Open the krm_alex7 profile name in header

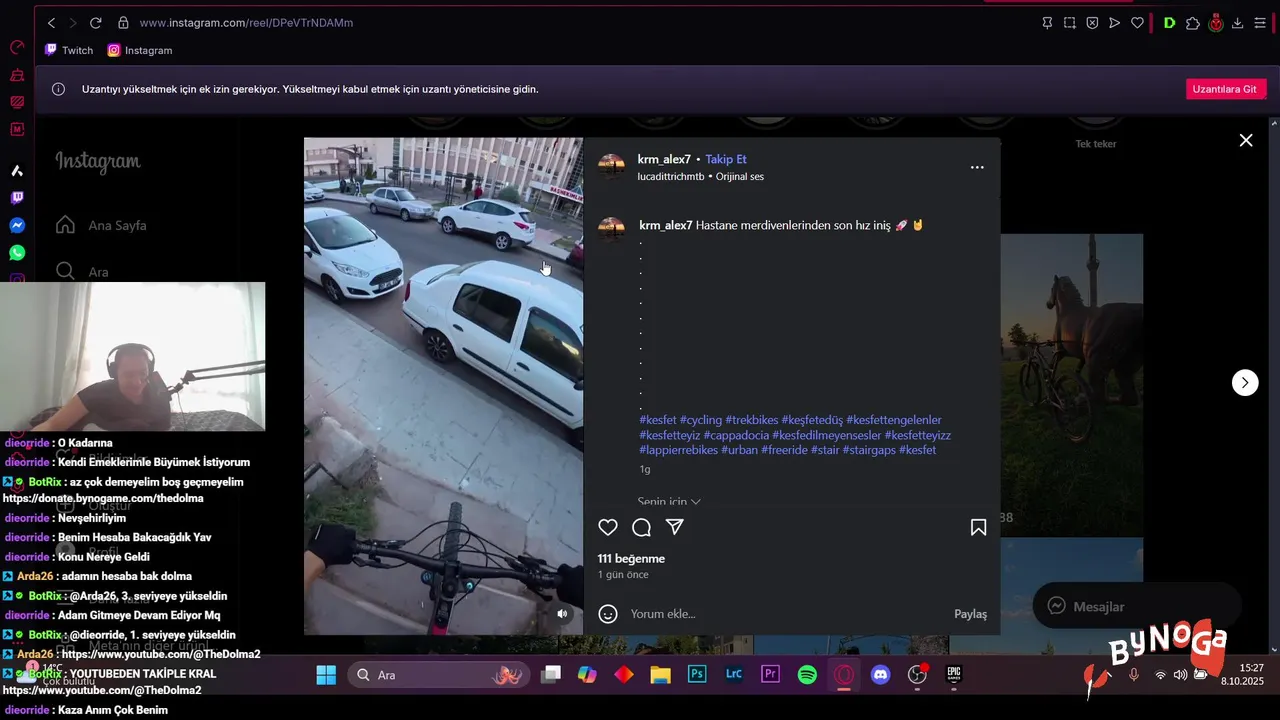[664, 159]
